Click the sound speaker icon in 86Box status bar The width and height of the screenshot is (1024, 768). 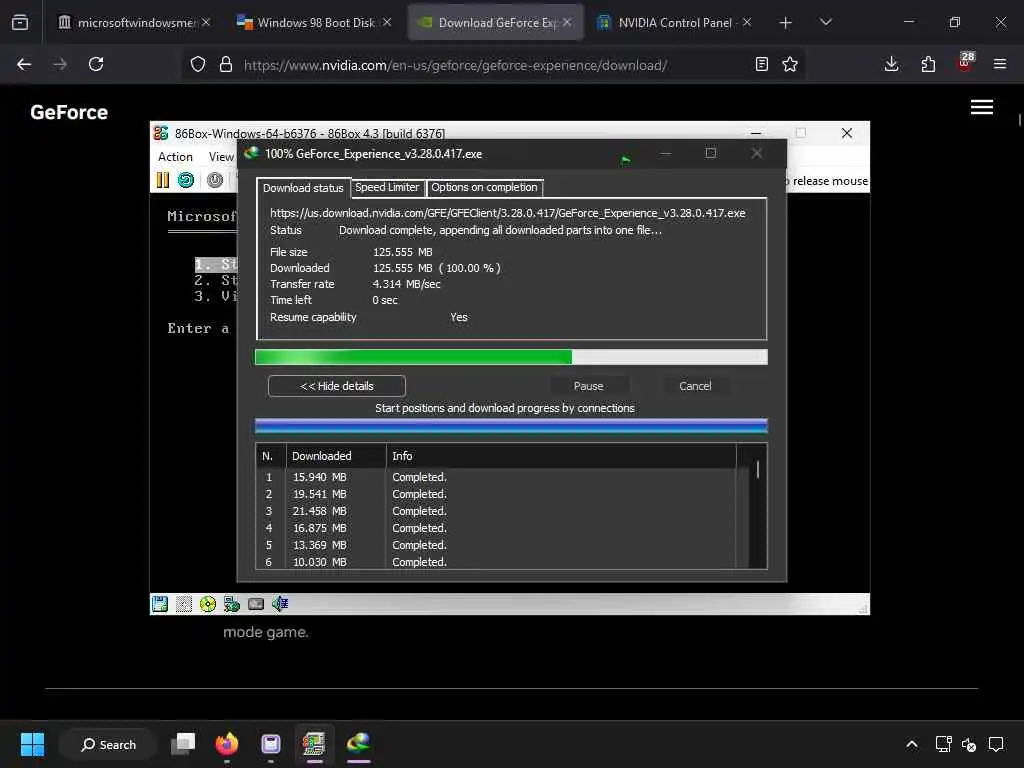tap(280, 604)
